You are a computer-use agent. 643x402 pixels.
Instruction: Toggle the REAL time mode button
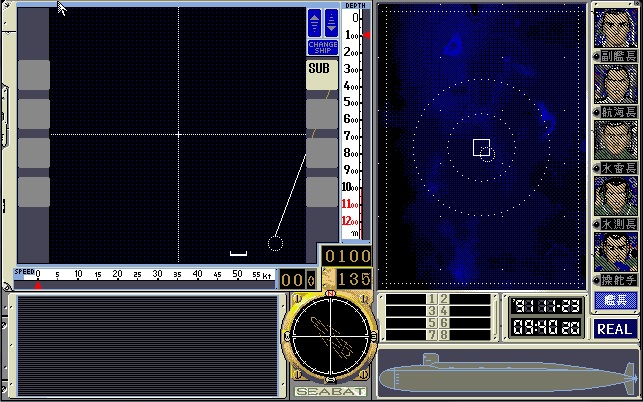[x=615, y=328]
